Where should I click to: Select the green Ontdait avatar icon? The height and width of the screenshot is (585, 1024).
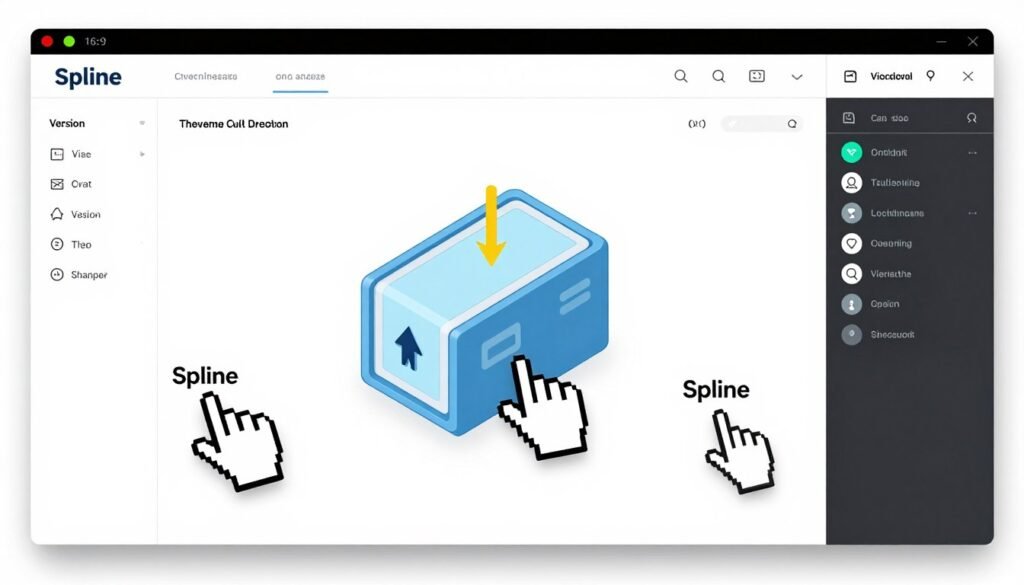pos(851,152)
